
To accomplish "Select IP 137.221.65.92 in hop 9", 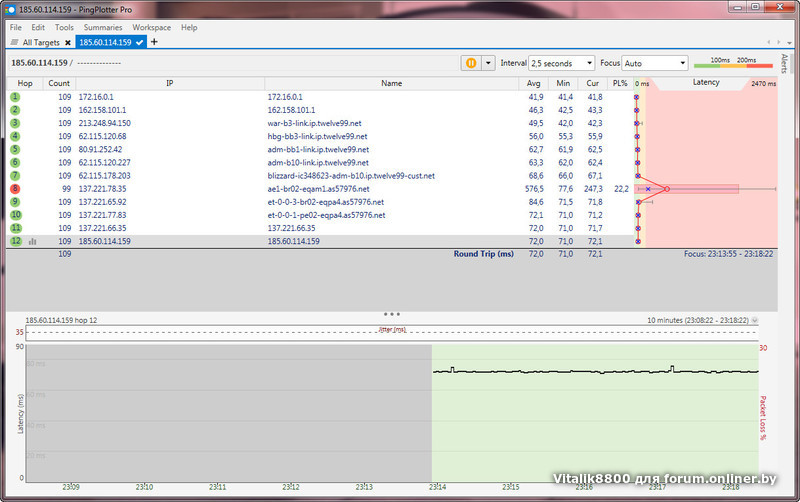I will pos(103,202).
